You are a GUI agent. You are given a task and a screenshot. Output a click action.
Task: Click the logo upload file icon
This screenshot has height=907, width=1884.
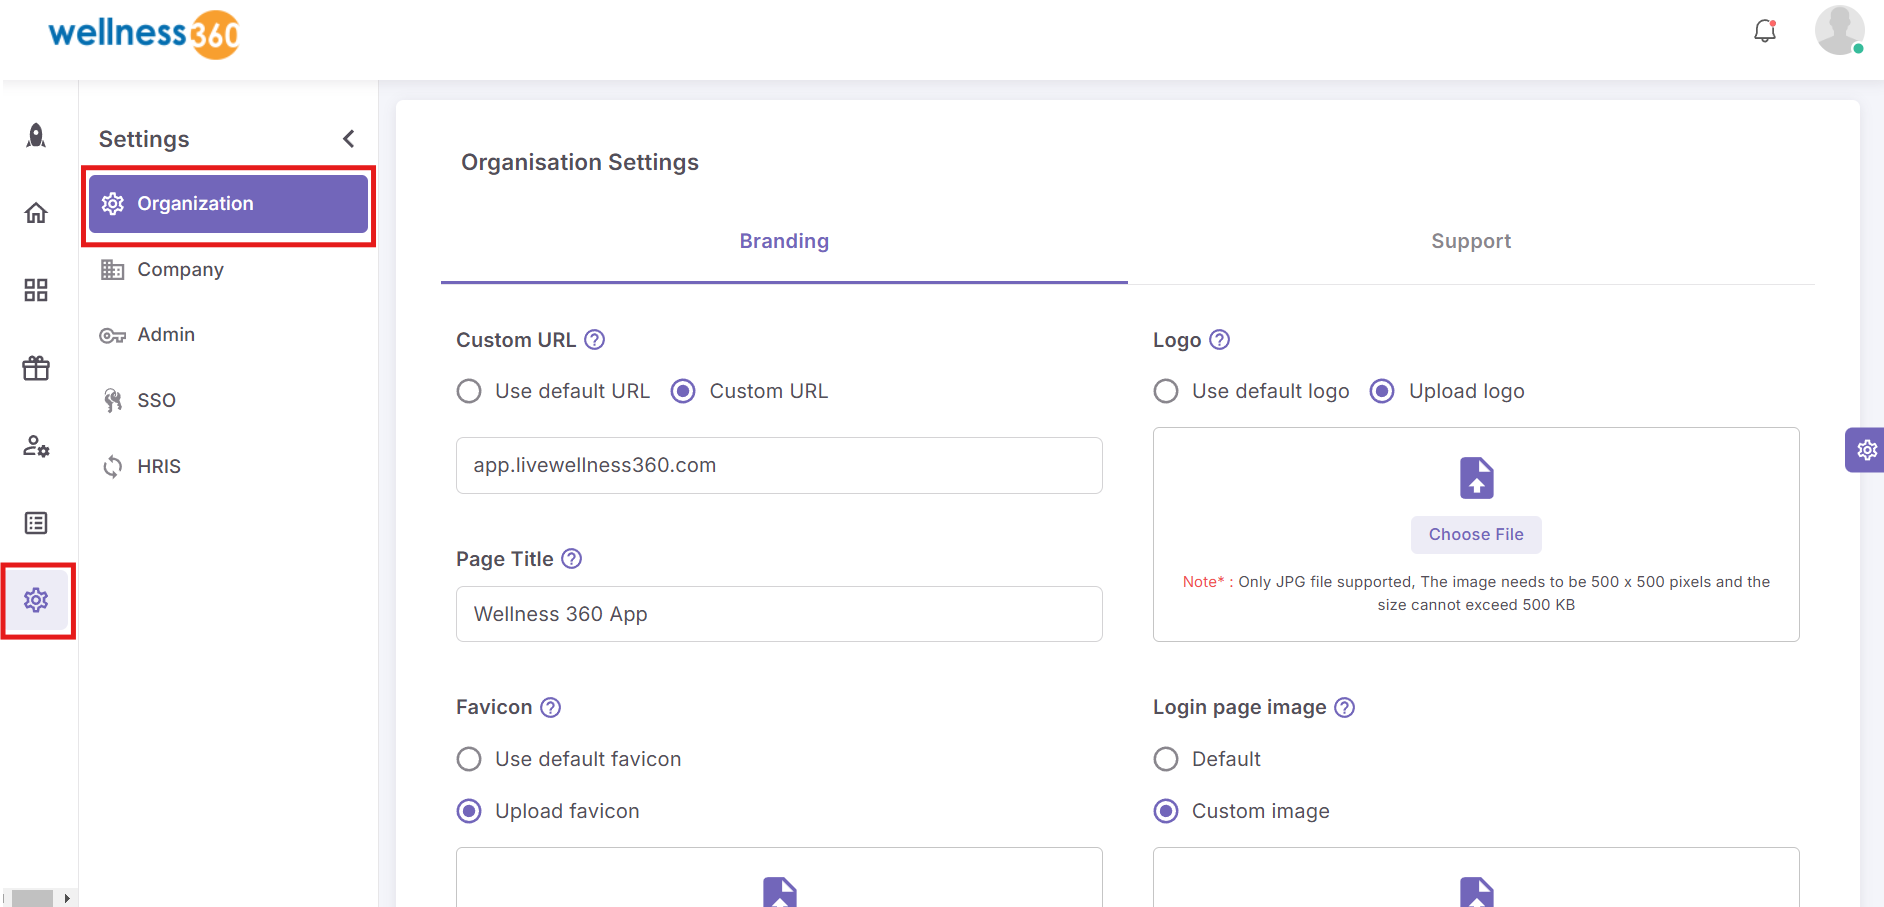point(1476,478)
